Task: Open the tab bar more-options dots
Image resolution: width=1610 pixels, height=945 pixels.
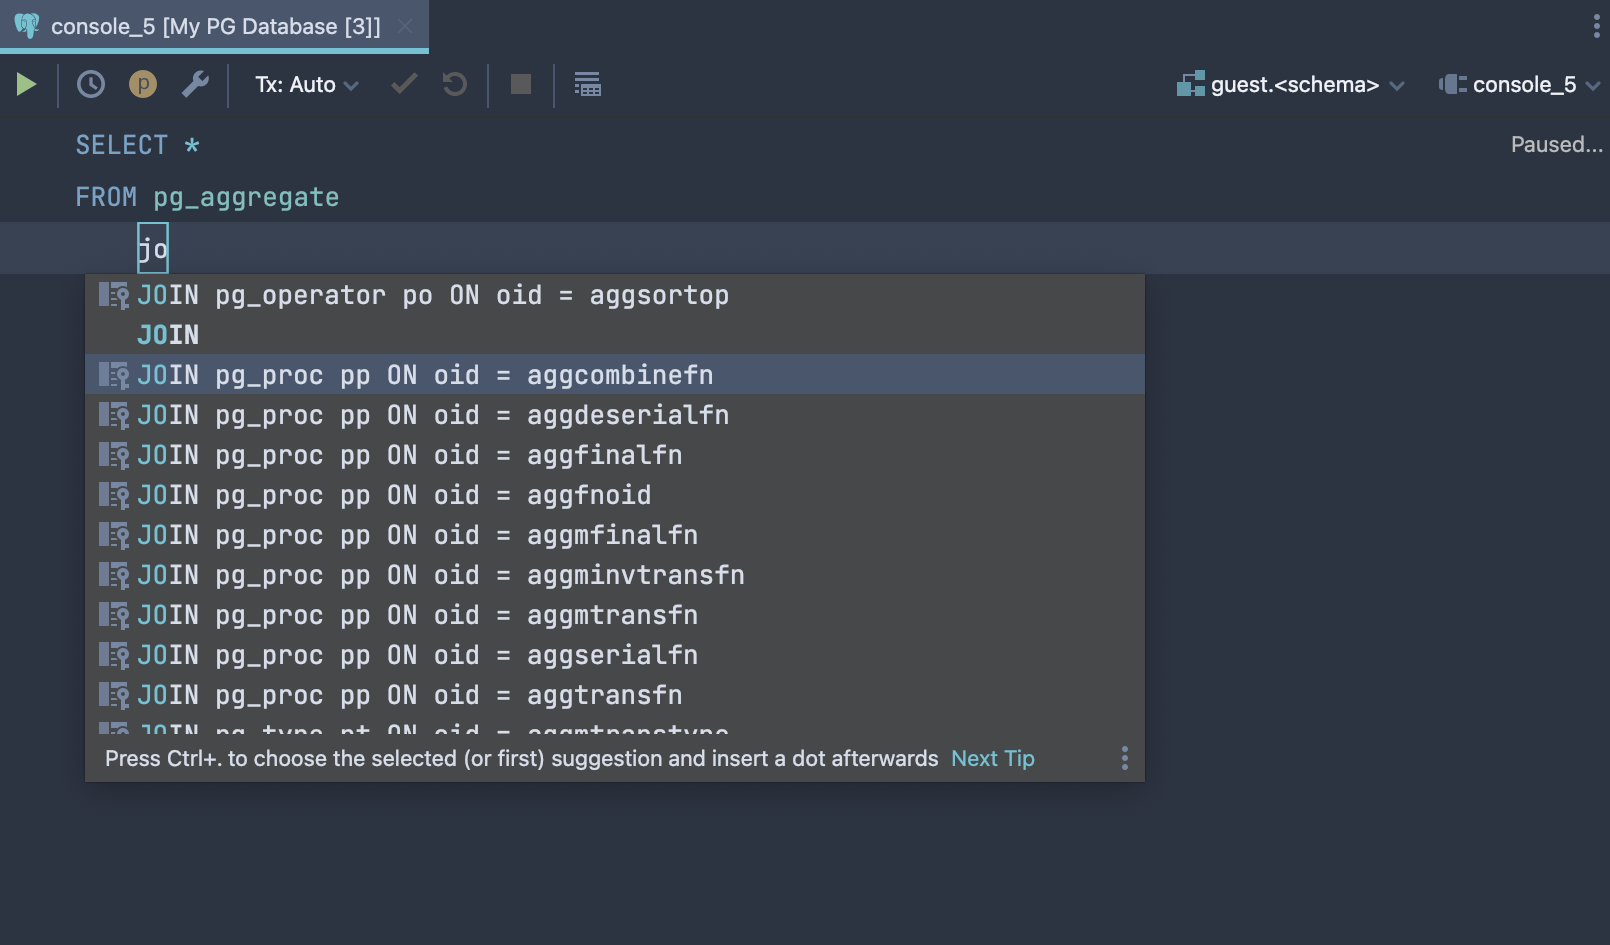Action: [1596, 26]
